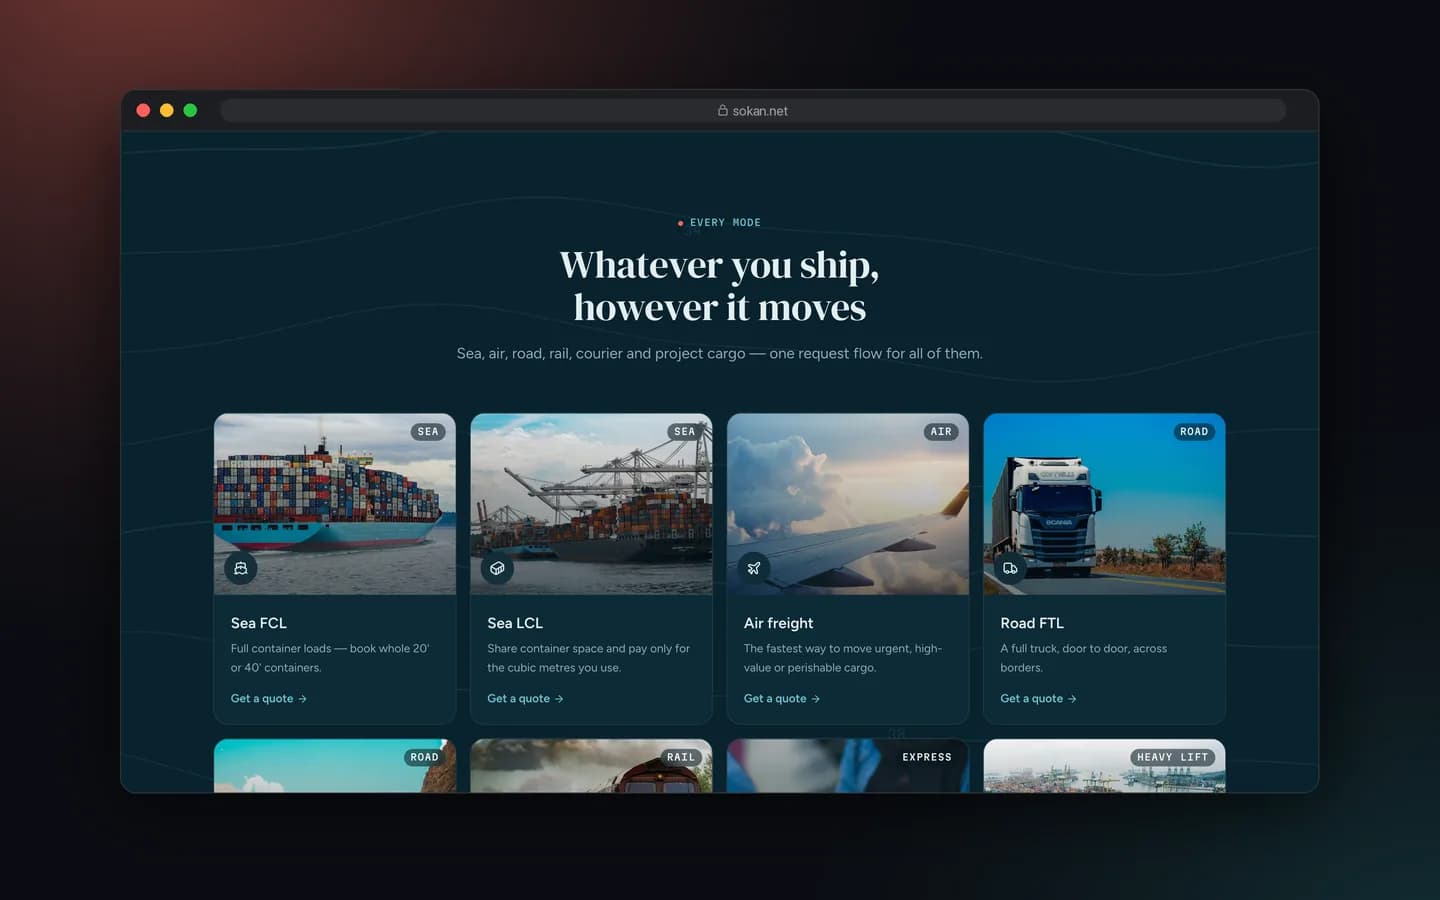Viewport: 1440px width, 900px height.
Task: Open Get a quote link under Air freight
Action: [782, 699]
